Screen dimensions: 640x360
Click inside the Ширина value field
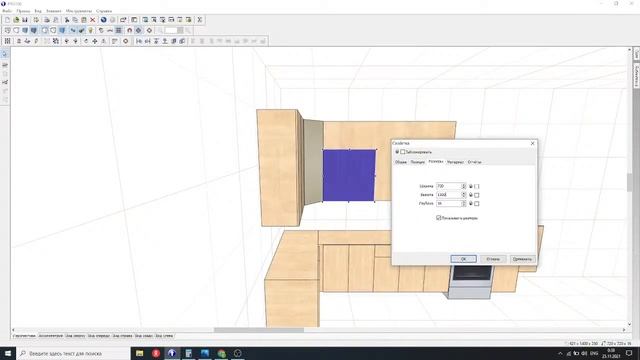(x=449, y=186)
